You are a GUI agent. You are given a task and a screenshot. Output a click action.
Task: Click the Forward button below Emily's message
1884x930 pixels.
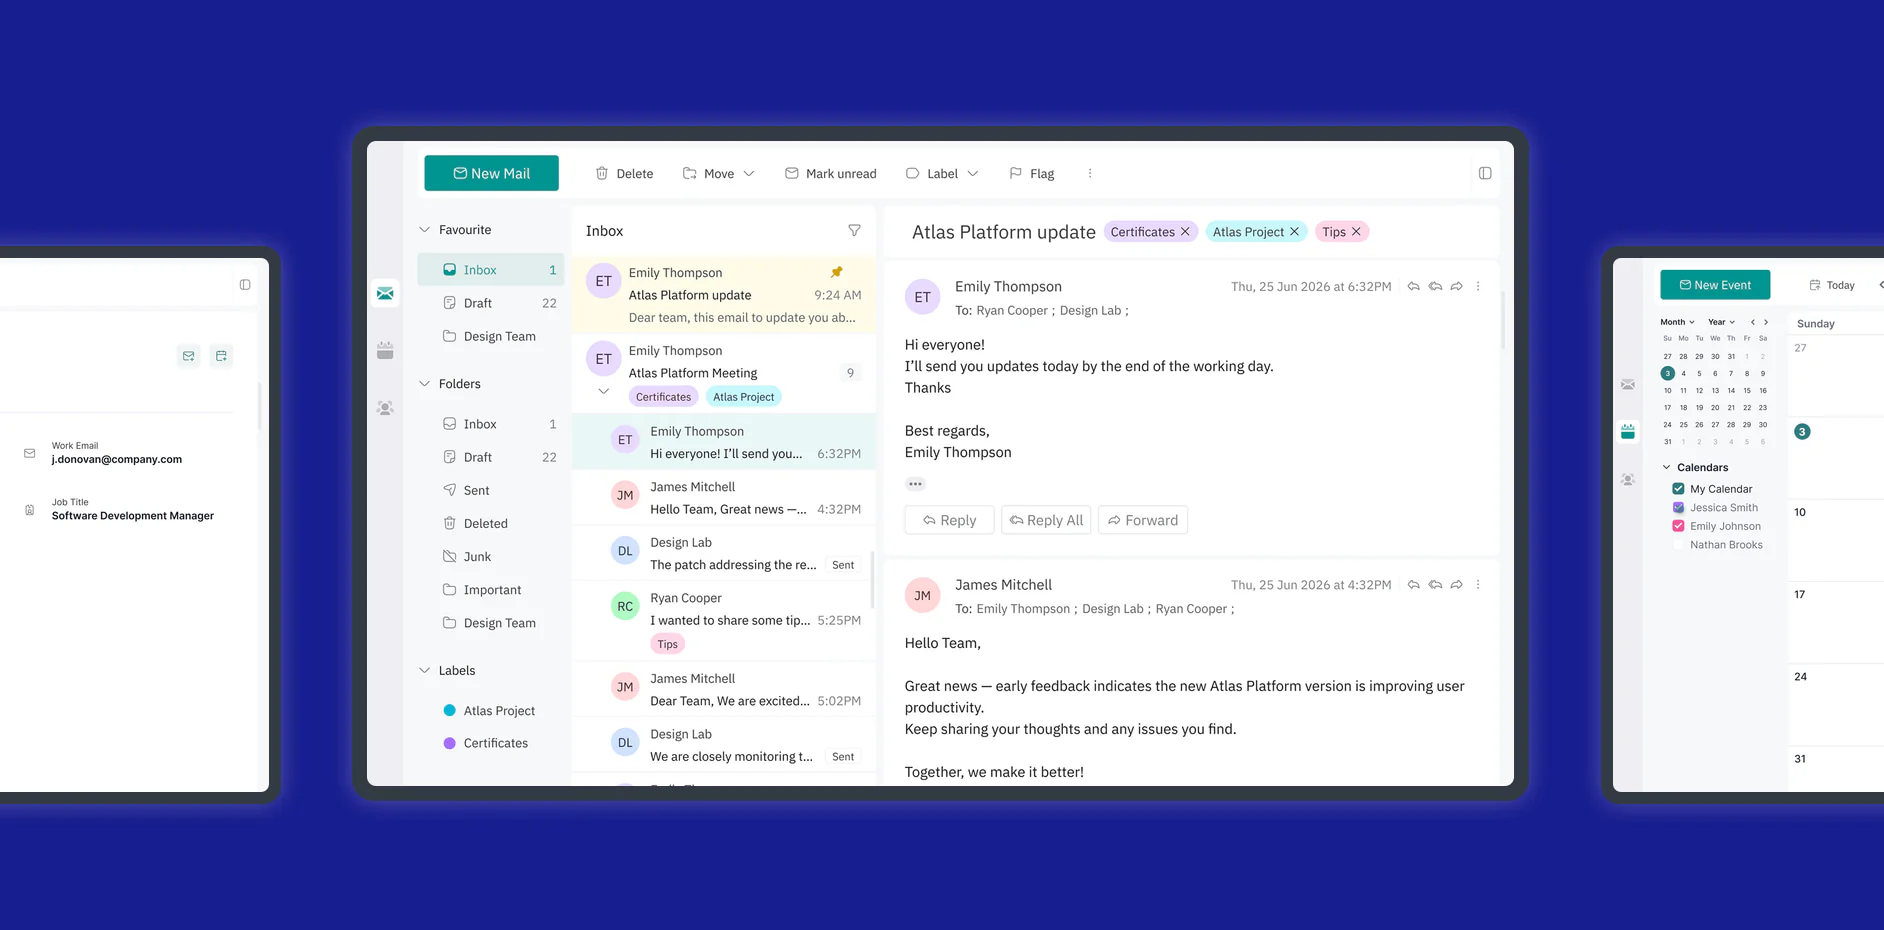(1143, 520)
